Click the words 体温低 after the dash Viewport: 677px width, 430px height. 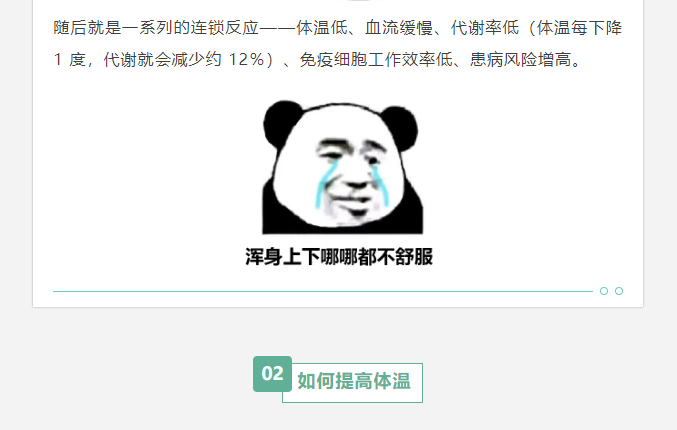tap(322, 28)
